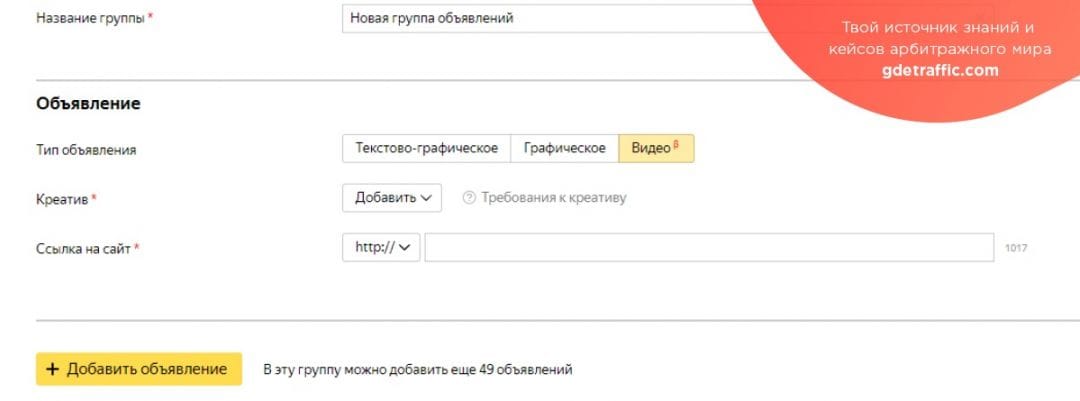The width and height of the screenshot is (1080, 401).
Task: Click the question mark help icon
Action: (469, 198)
